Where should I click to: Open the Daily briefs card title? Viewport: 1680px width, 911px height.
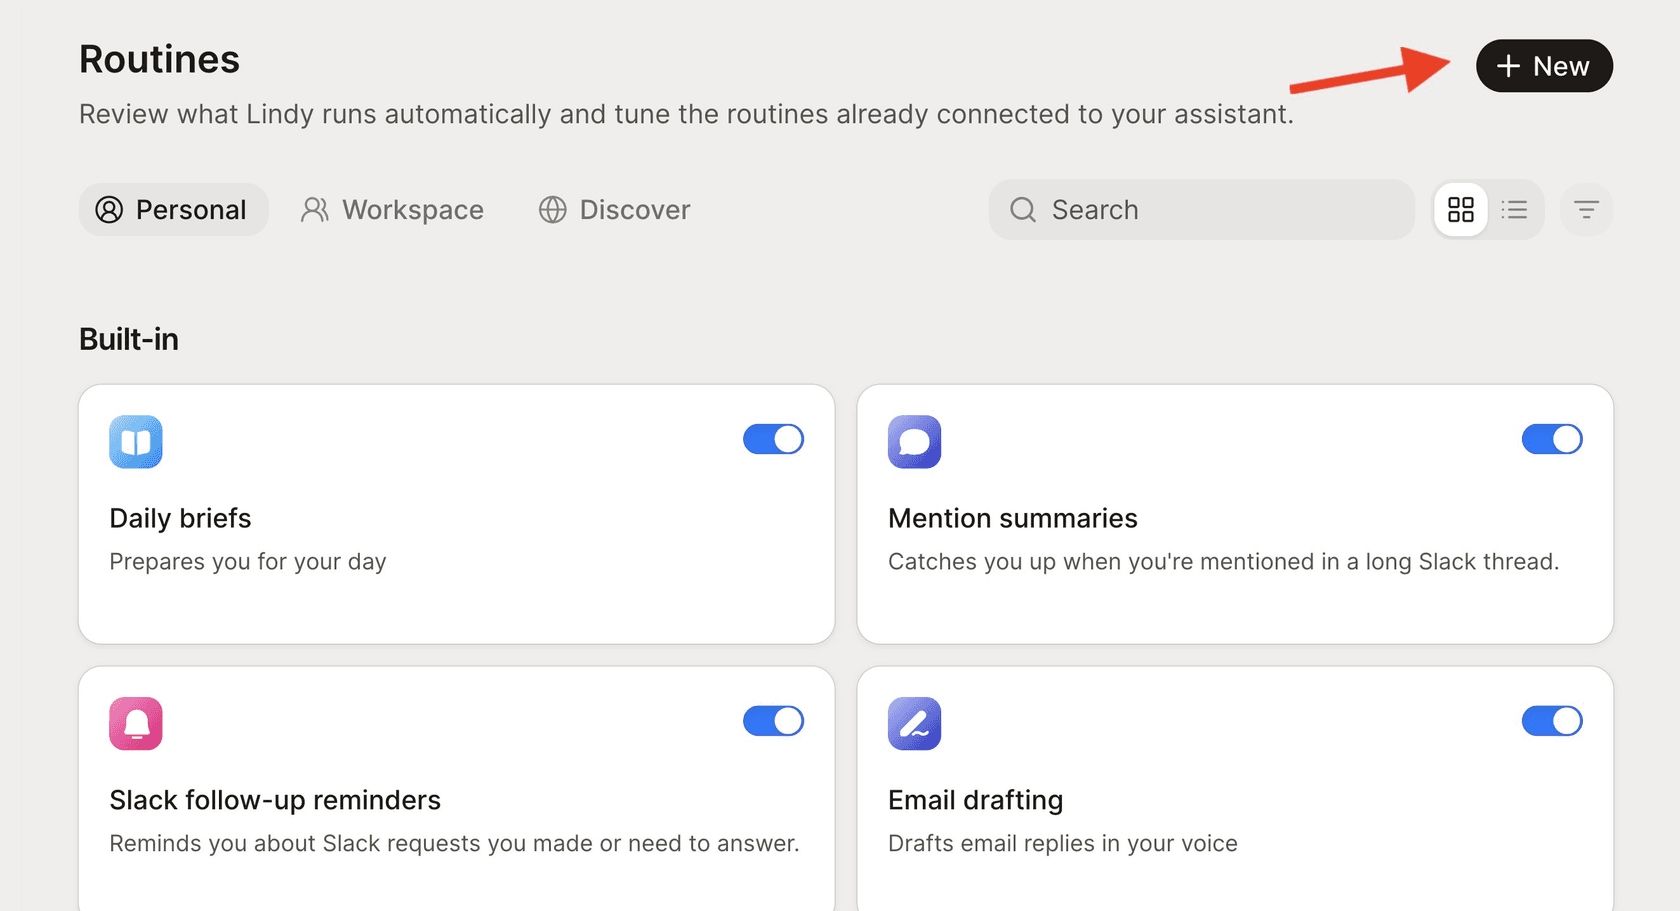(x=180, y=518)
